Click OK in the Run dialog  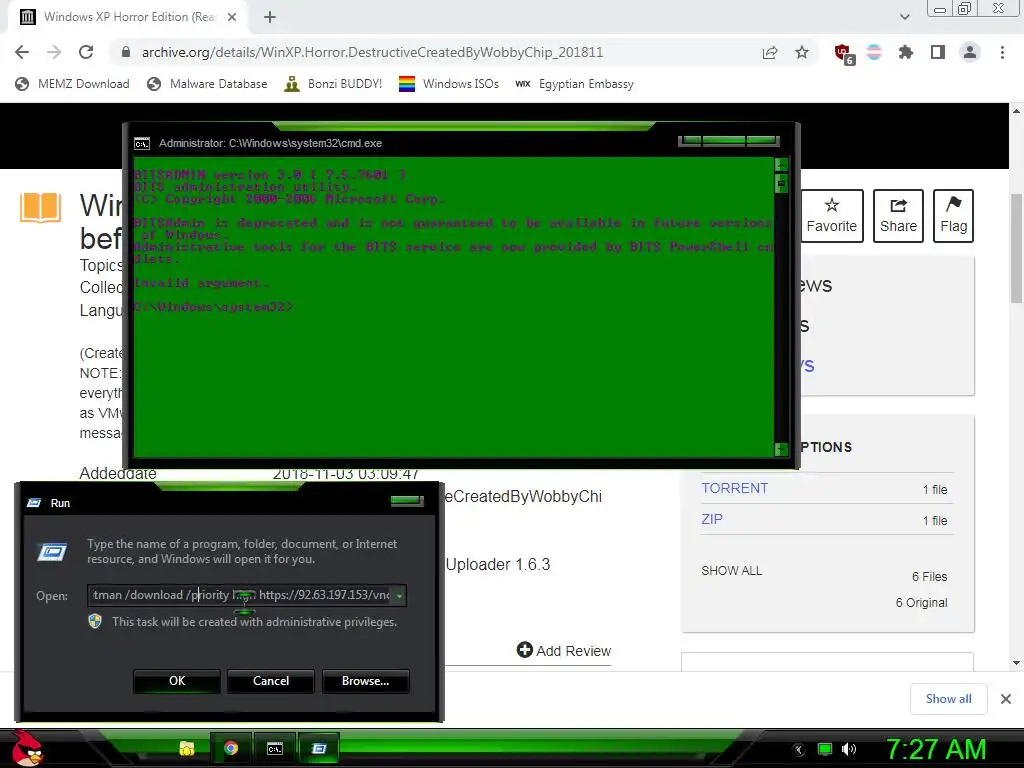(176, 680)
